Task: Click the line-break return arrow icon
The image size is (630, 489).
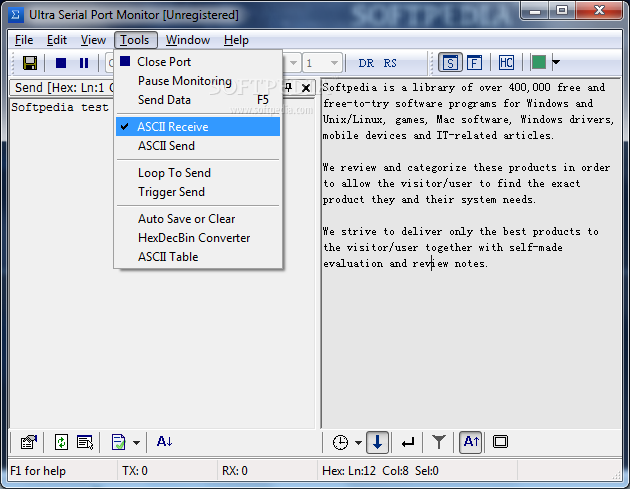Action: point(408,443)
